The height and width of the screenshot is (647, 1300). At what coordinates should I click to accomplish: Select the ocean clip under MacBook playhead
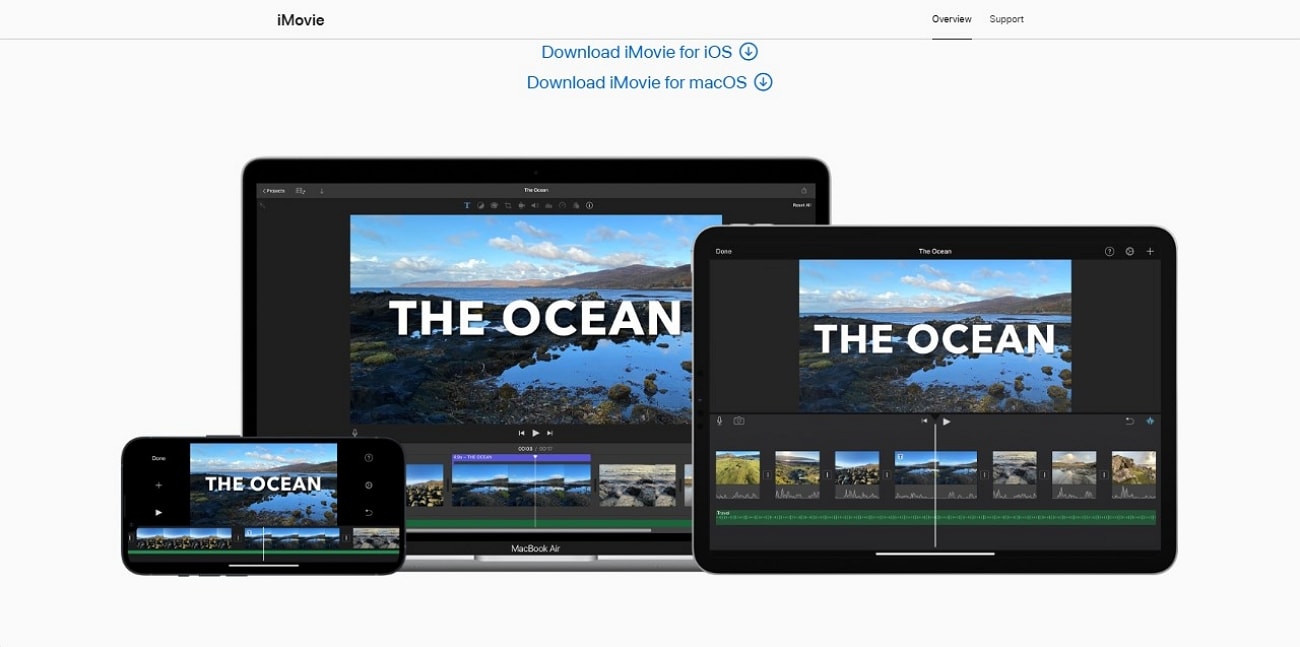pos(521,484)
